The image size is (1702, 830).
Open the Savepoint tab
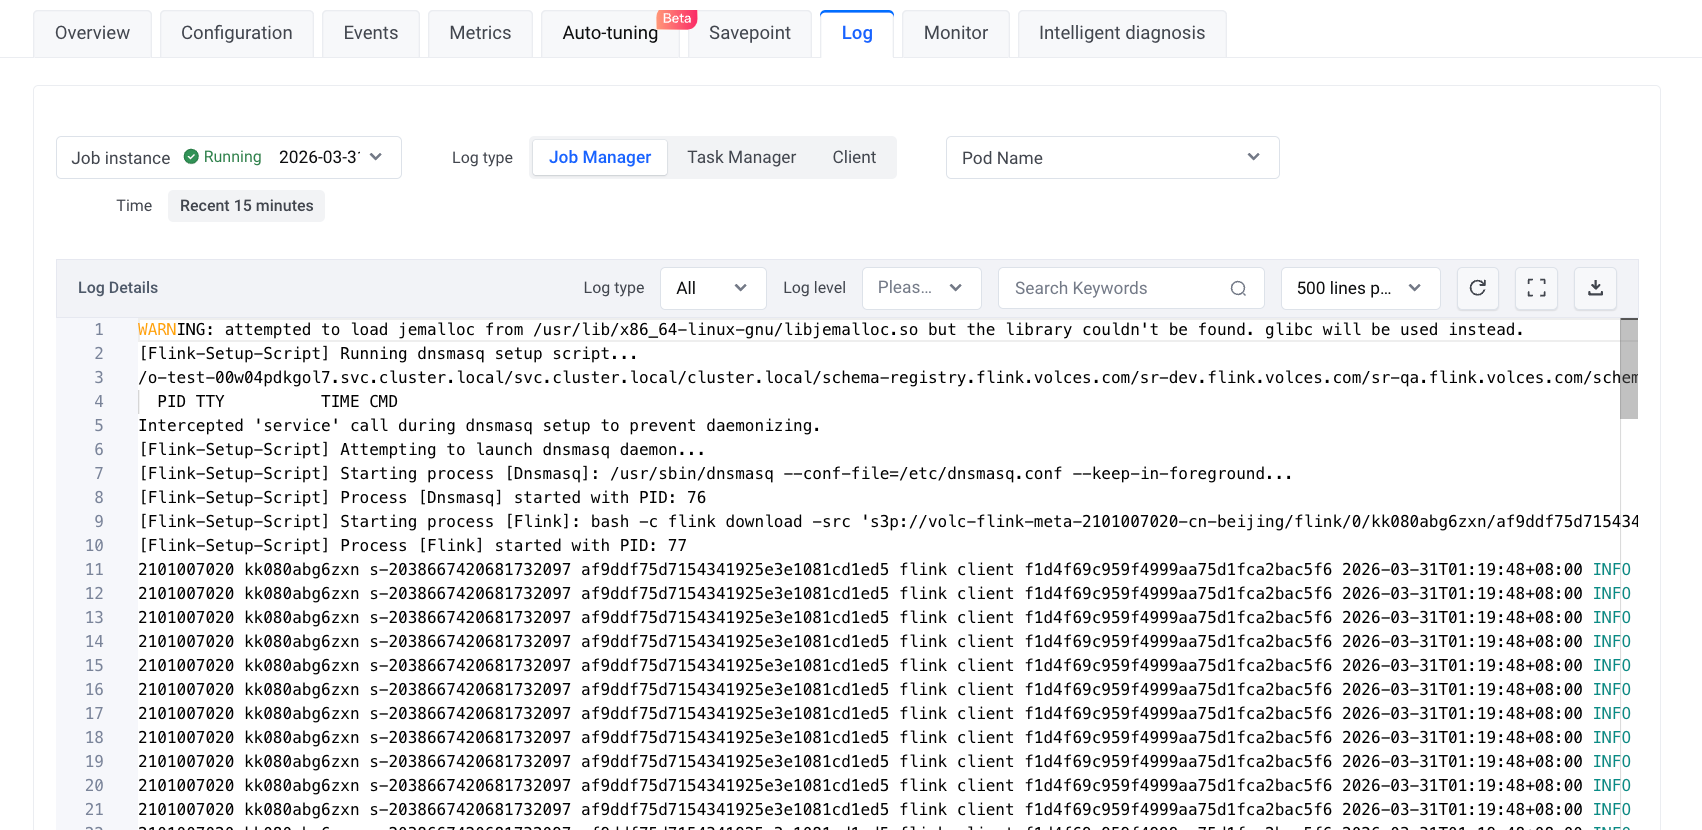[x=750, y=33]
